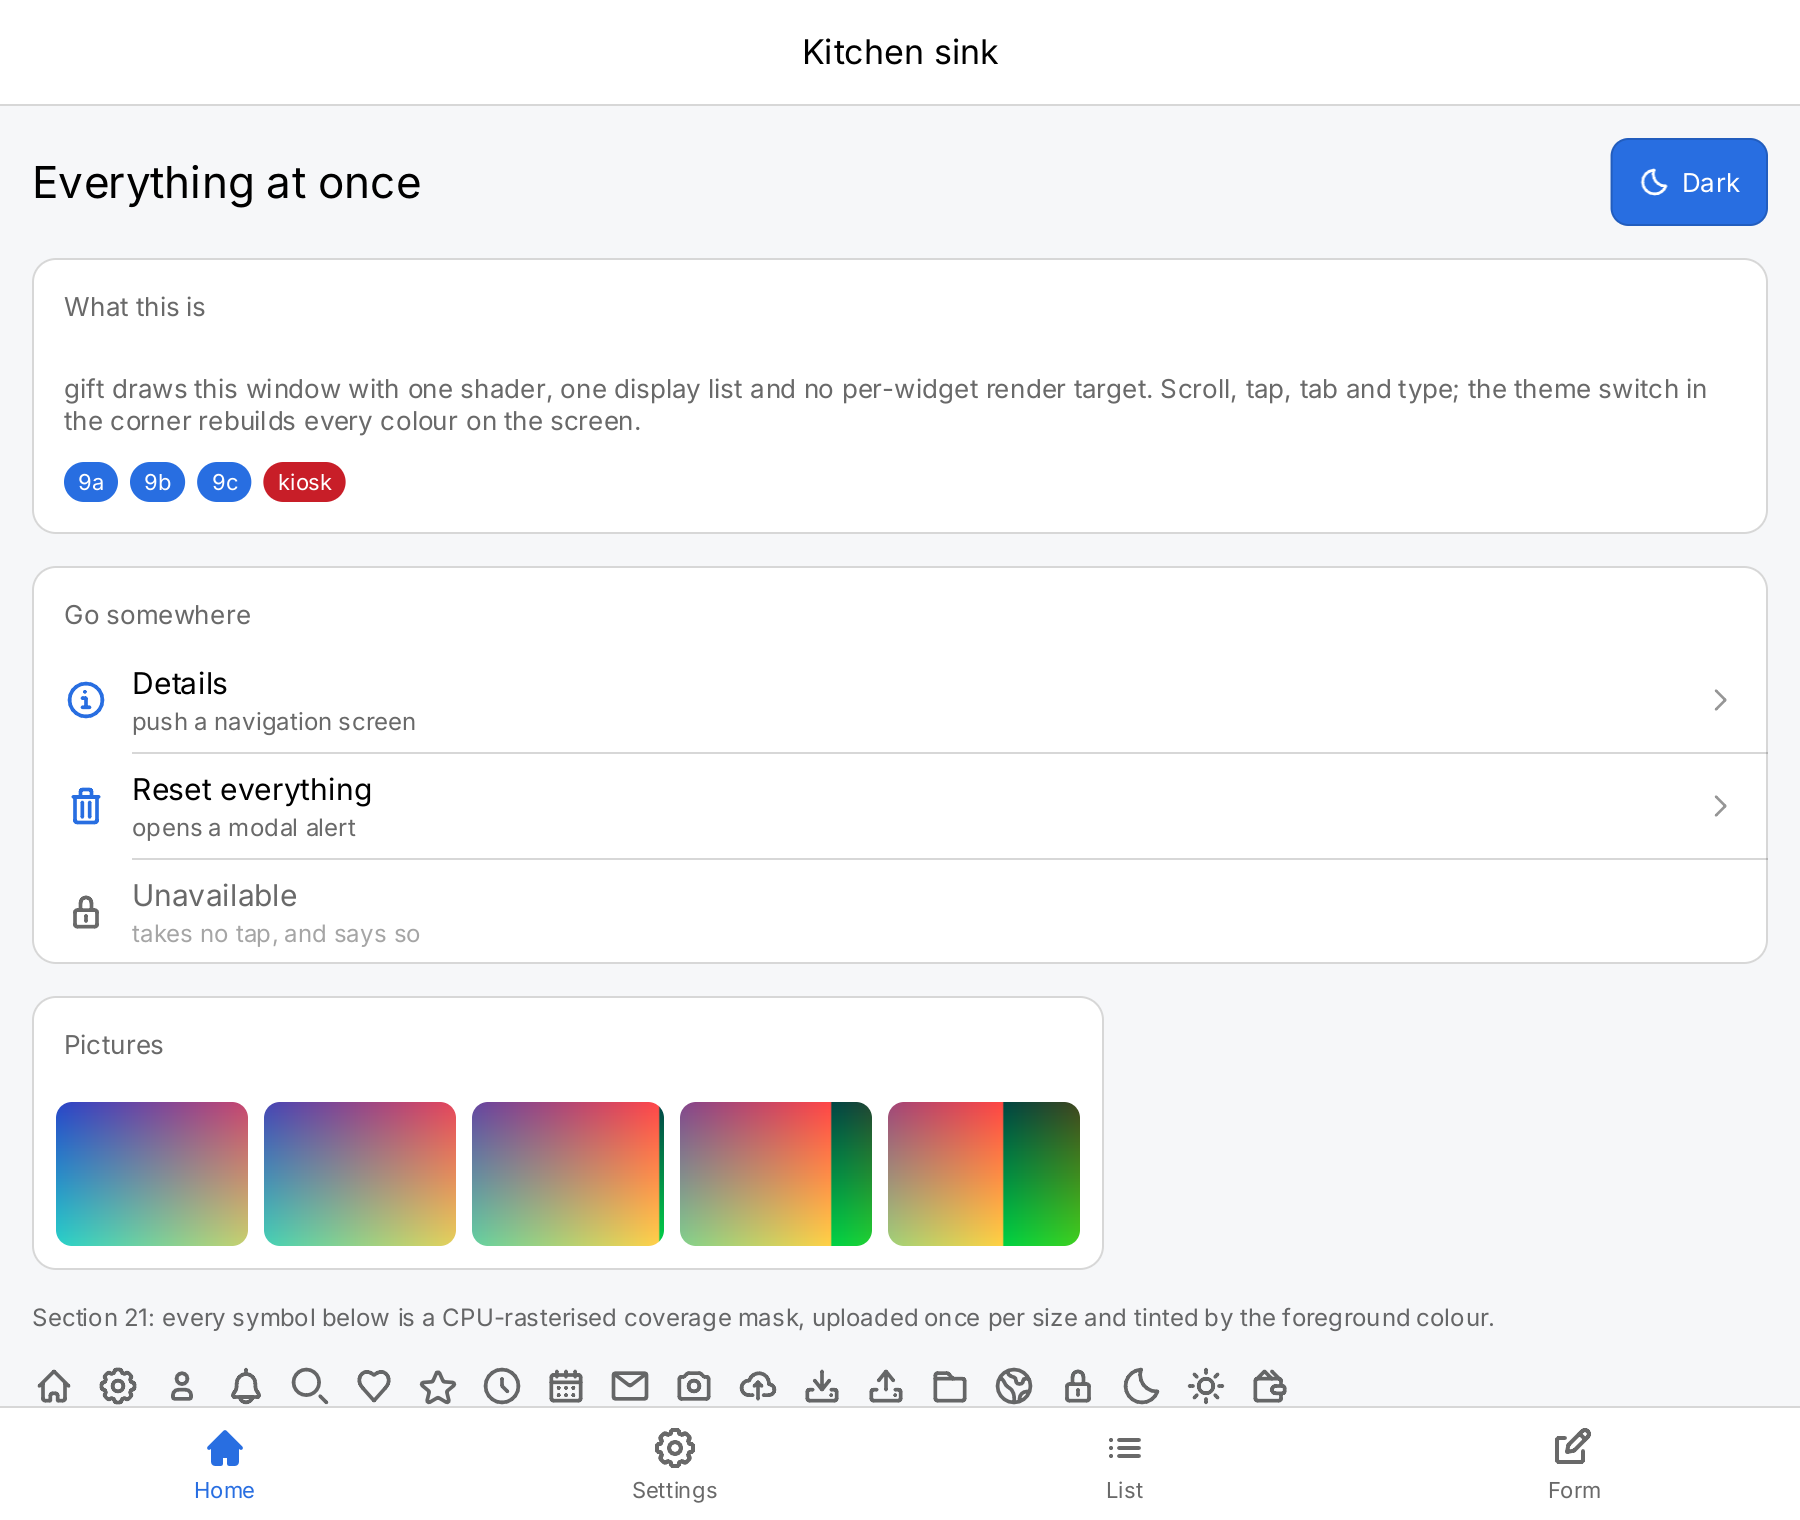Click the bell symbol in the symbol row
This screenshot has width=1800, height=1520.
tap(246, 1386)
